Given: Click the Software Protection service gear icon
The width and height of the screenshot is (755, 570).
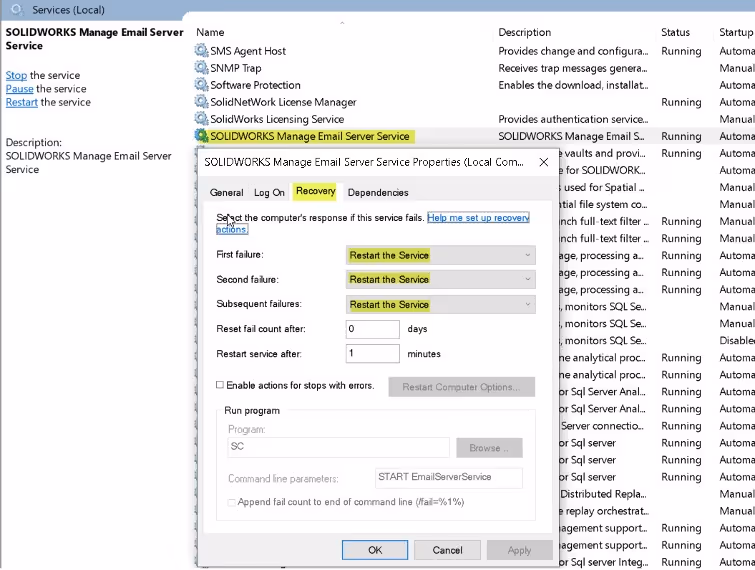Looking at the screenshot, I should [201, 85].
